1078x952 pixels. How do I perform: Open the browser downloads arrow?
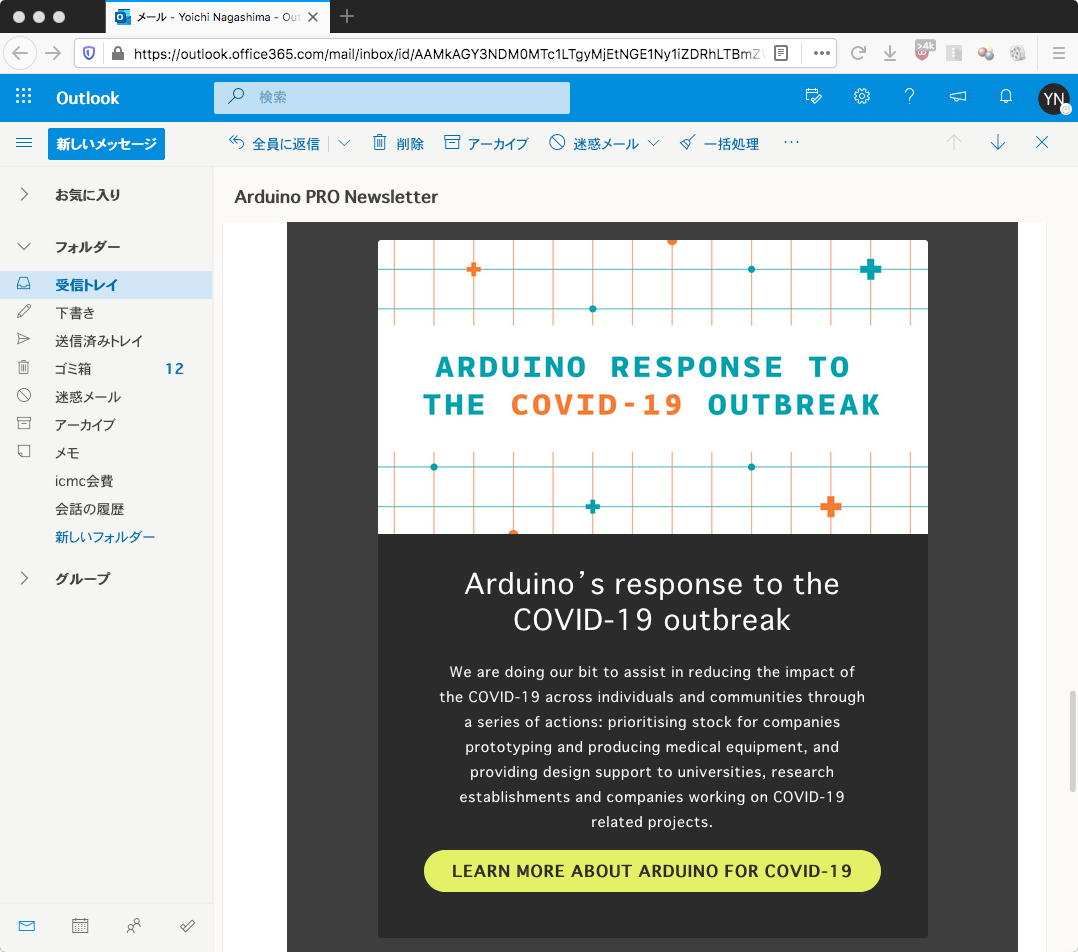click(890, 53)
